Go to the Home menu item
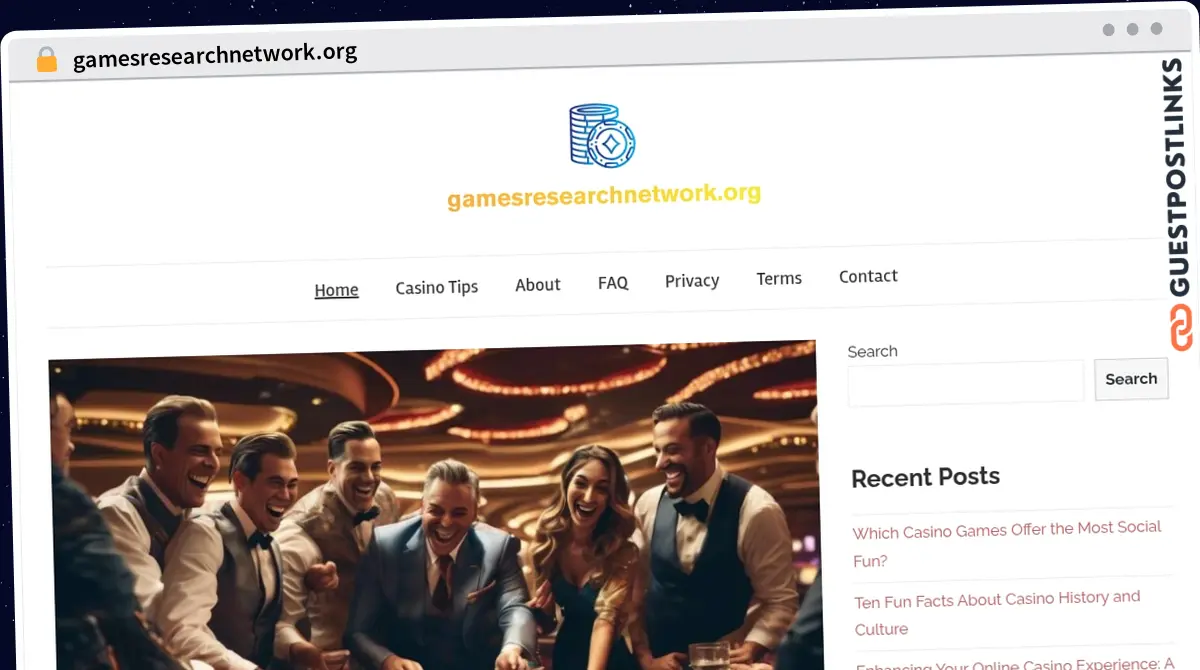The width and height of the screenshot is (1200, 670). 336,290
